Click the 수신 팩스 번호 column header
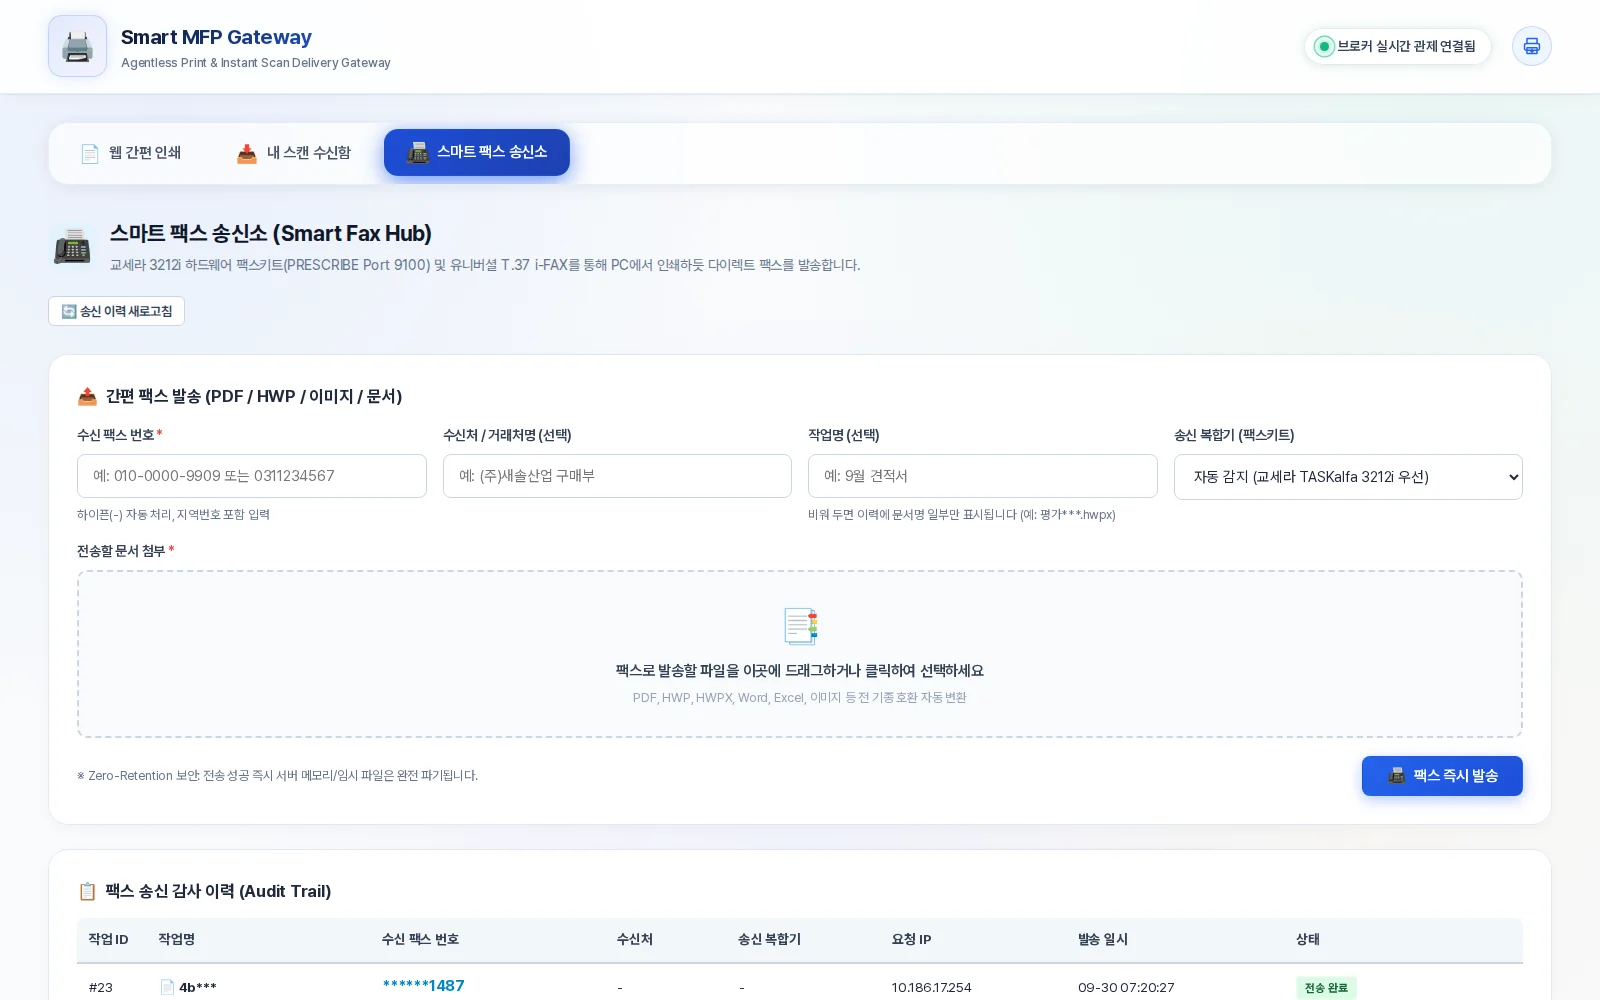 coord(420,939)
